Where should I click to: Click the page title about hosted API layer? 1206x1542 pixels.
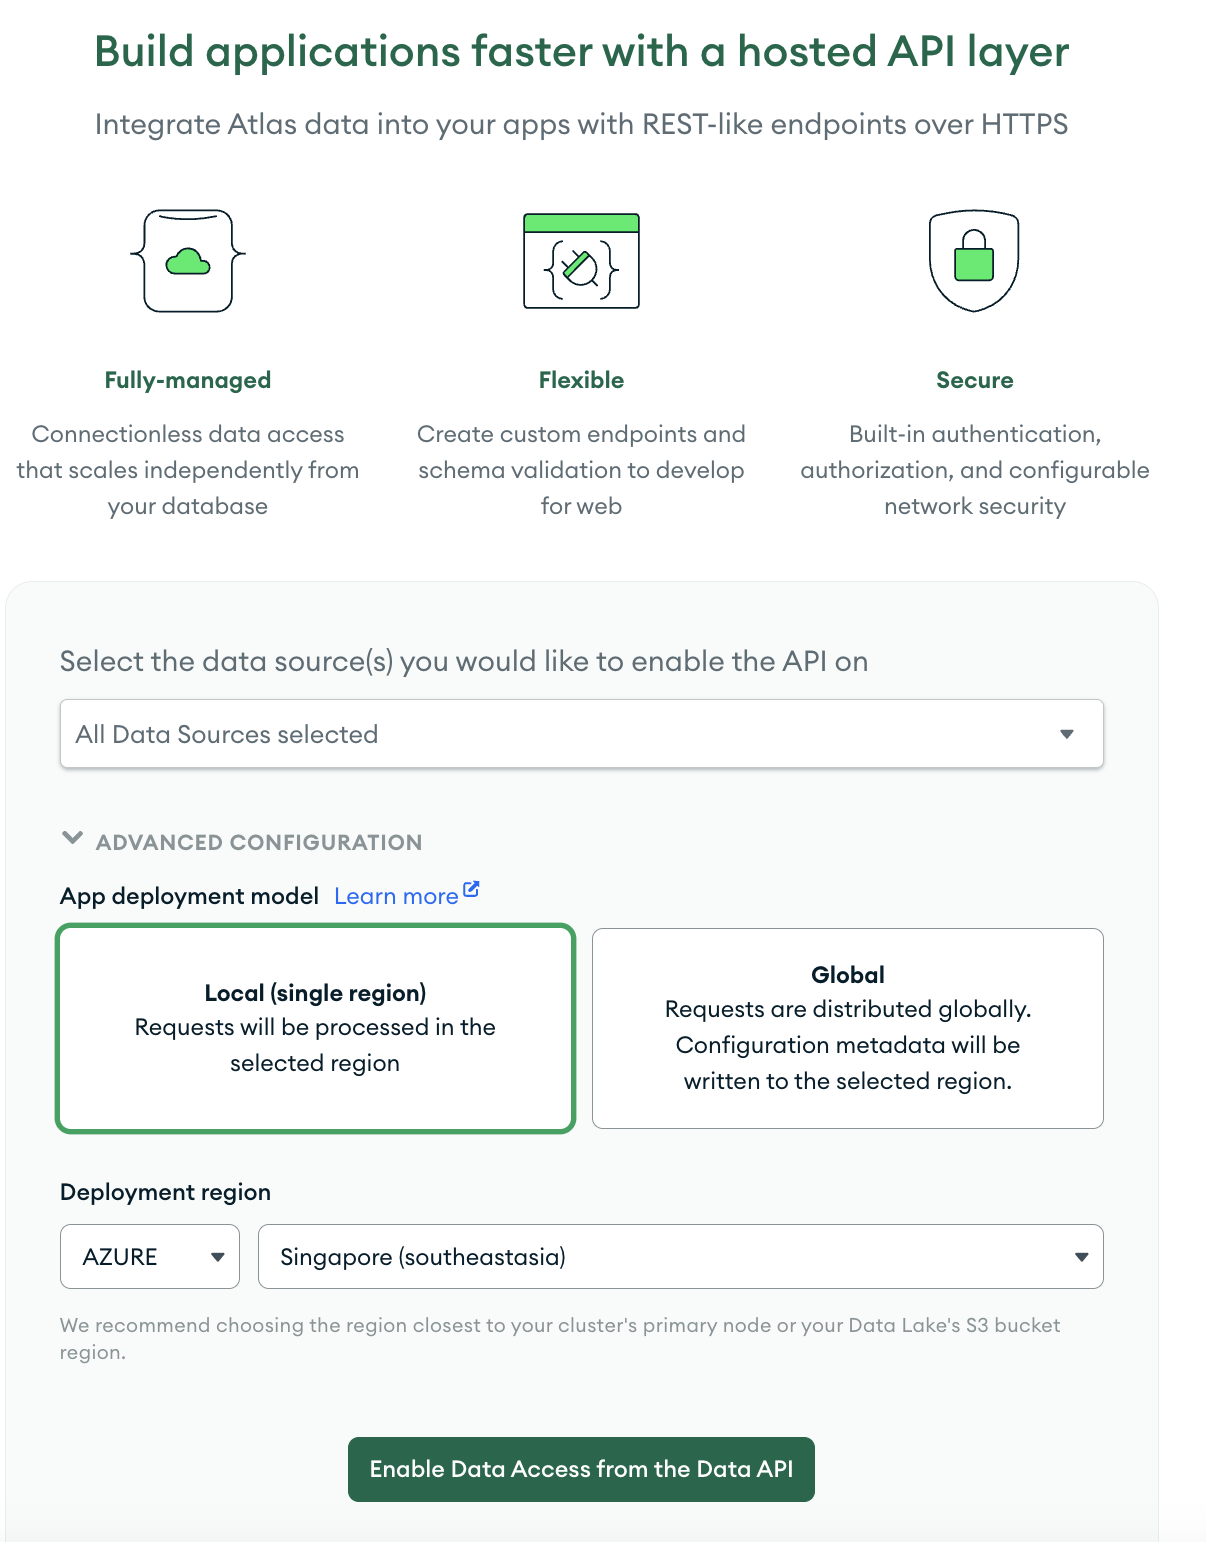581,51
